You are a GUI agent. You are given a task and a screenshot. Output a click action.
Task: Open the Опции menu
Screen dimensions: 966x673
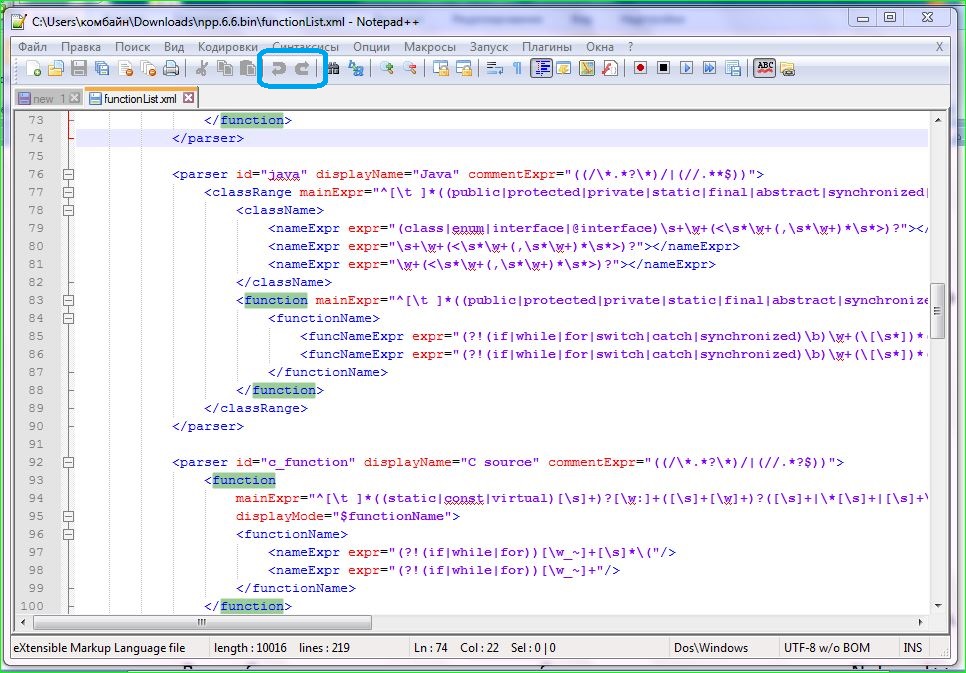[371, 47]
